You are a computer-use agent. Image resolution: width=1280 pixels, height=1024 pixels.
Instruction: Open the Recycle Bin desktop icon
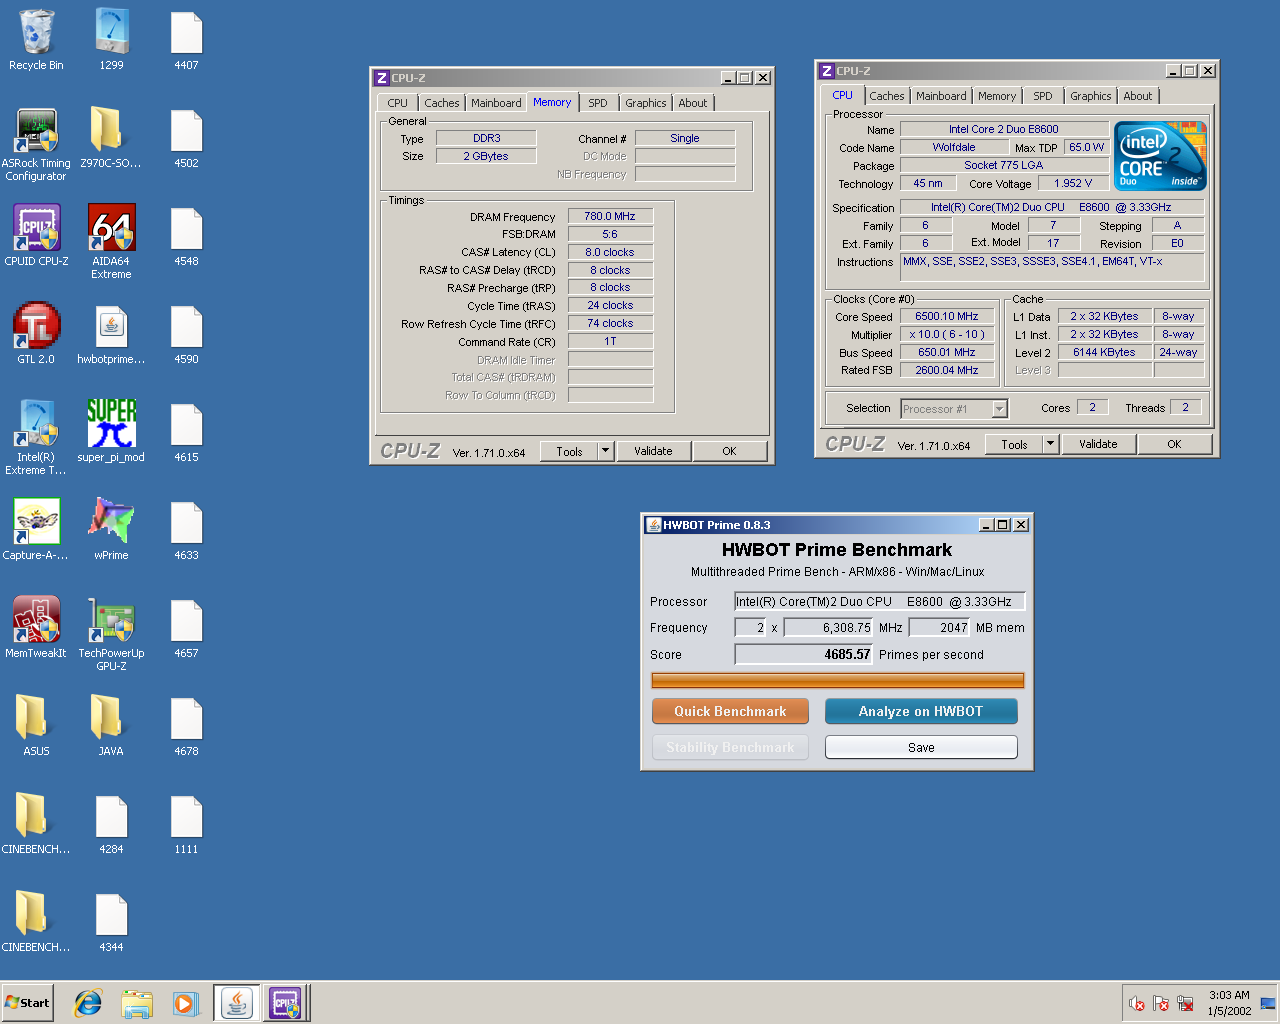(x=36, y=40)
